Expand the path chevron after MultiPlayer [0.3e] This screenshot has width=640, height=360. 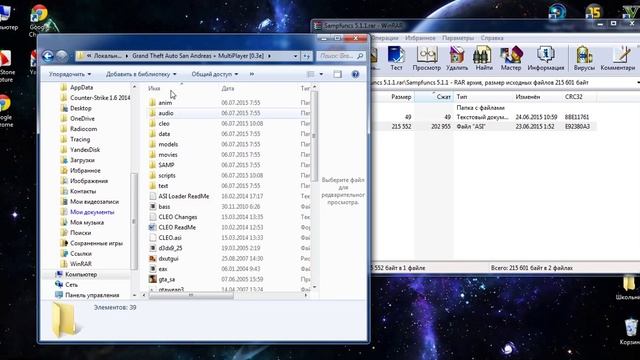(269, 56)
